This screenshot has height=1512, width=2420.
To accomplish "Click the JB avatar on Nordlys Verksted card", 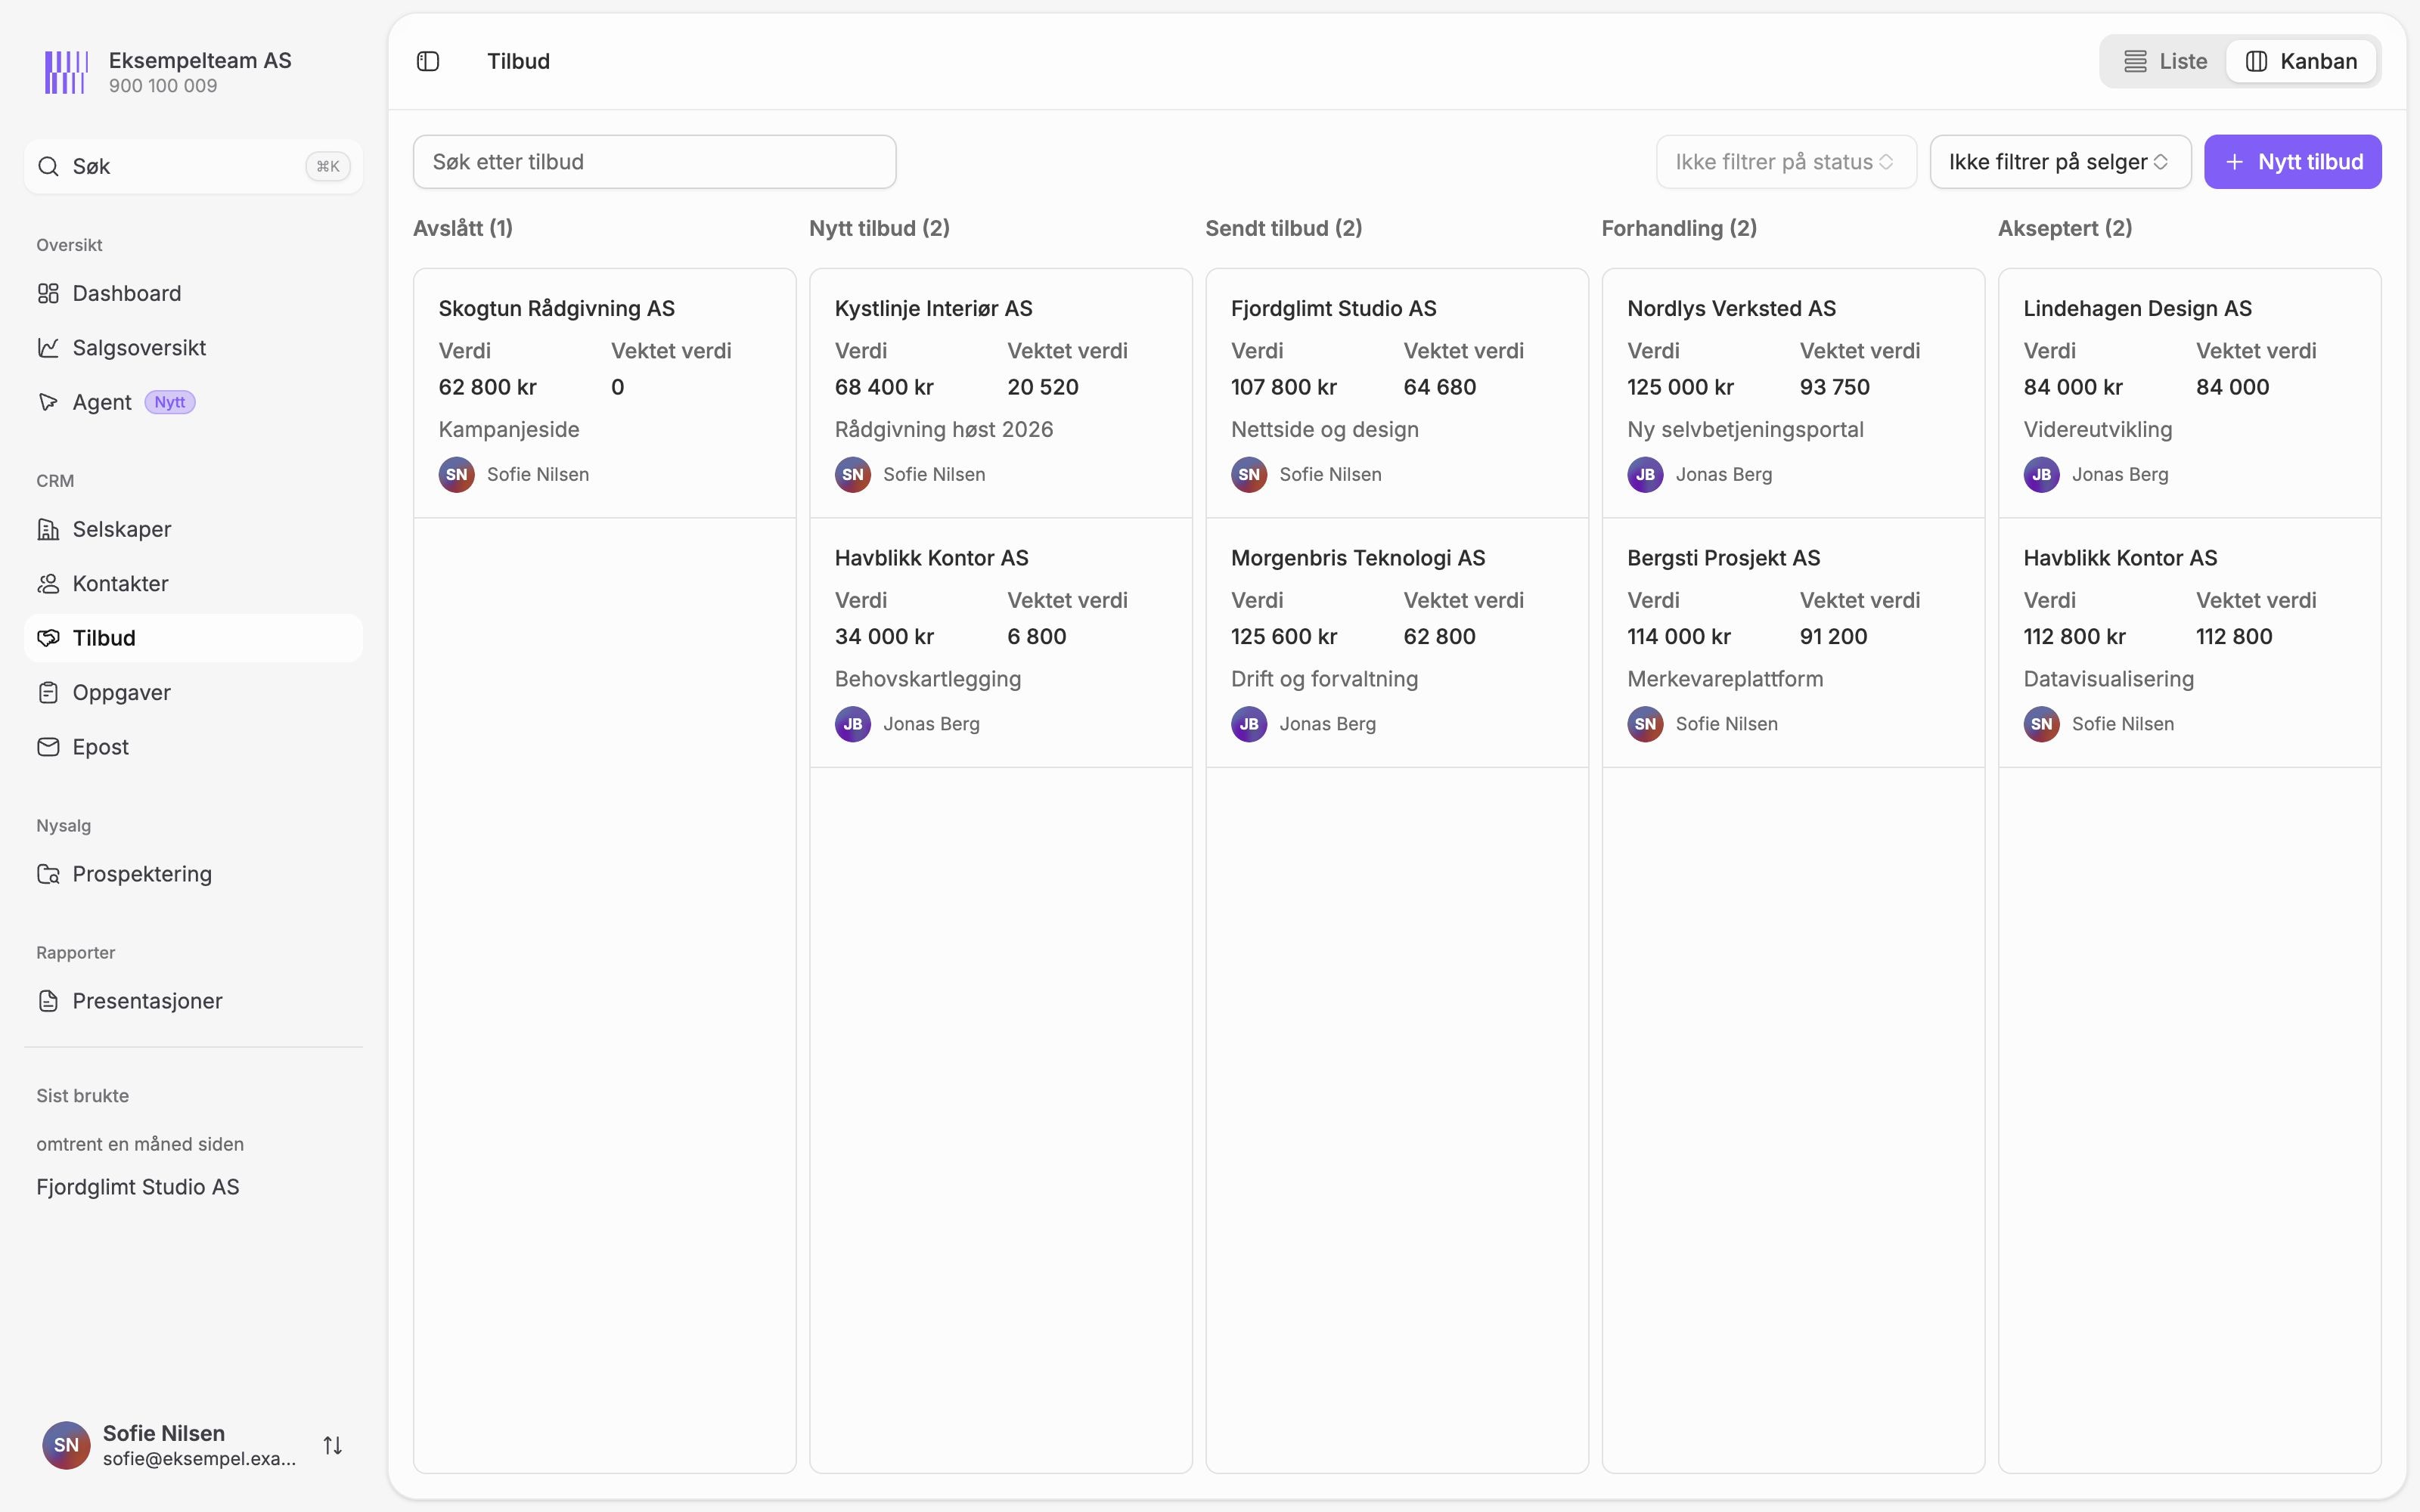I will point(1645,475).
